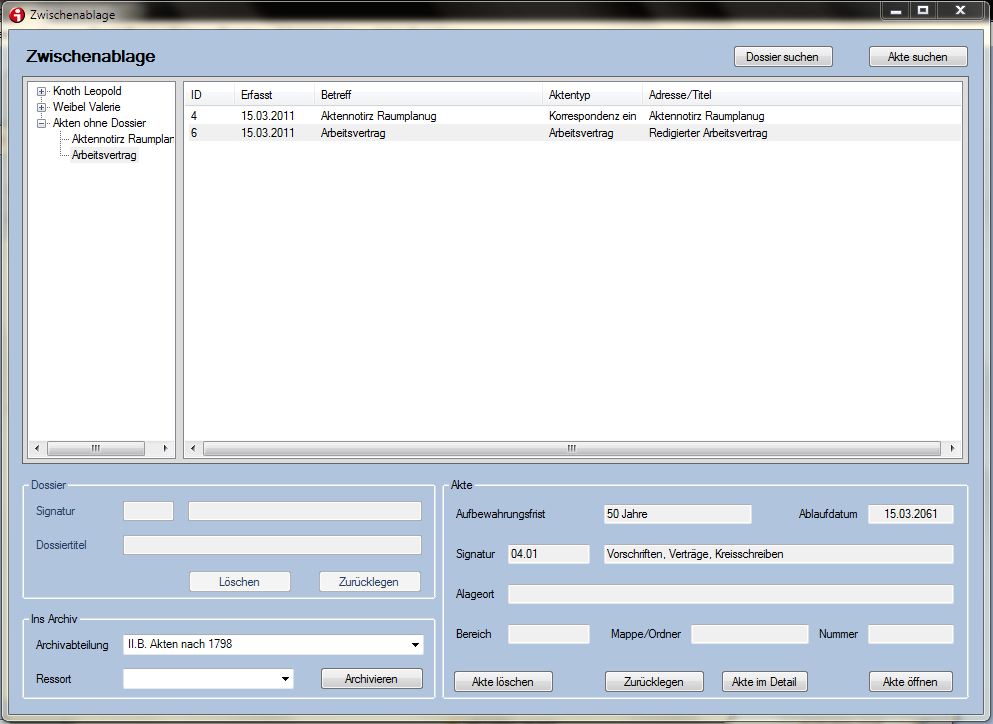The height and width of the screenshot is (724, 993).
Task: Select the Aktennotiz Raumplanug tree item
Action: click(122, 140)
